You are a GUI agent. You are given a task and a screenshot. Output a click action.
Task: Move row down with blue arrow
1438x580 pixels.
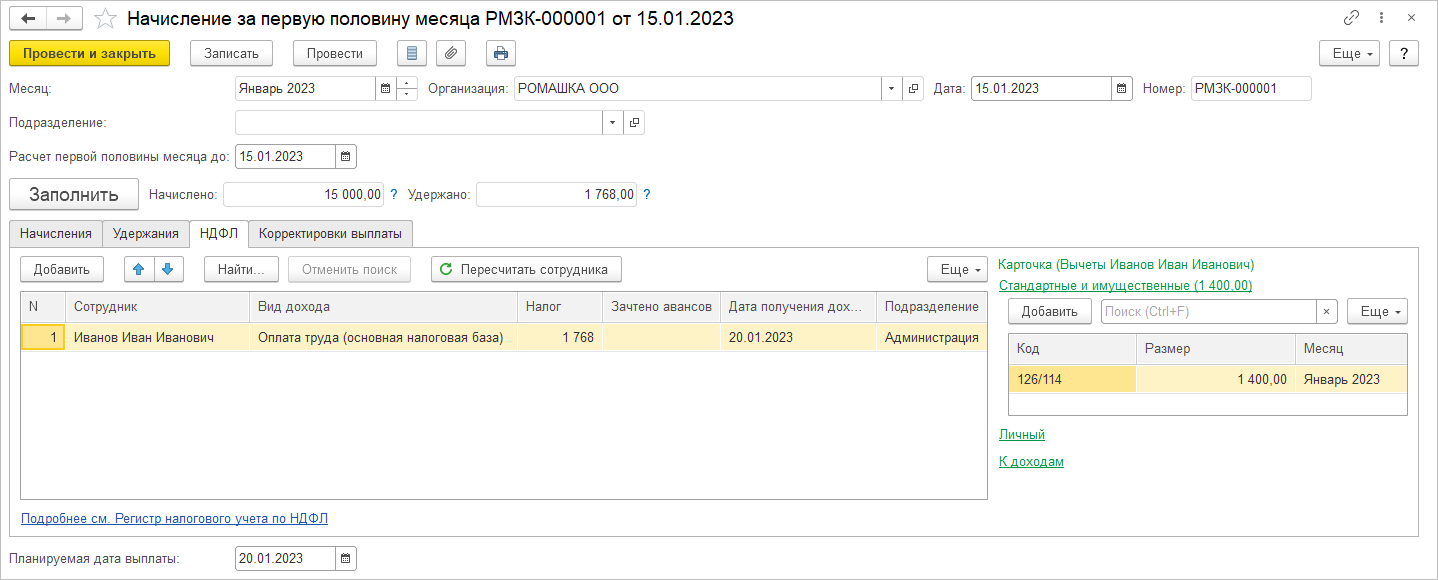pos(168,269)
